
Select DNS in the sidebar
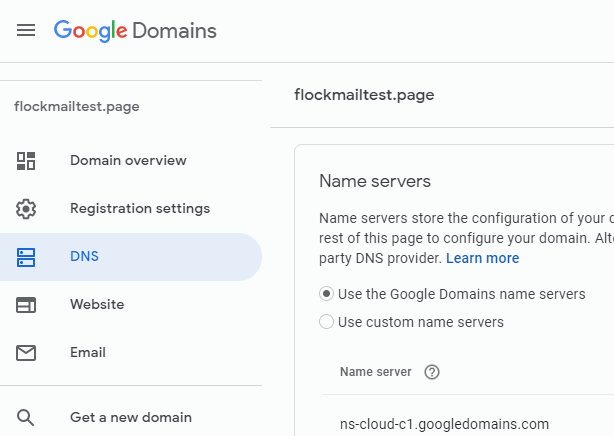(131, 257)
